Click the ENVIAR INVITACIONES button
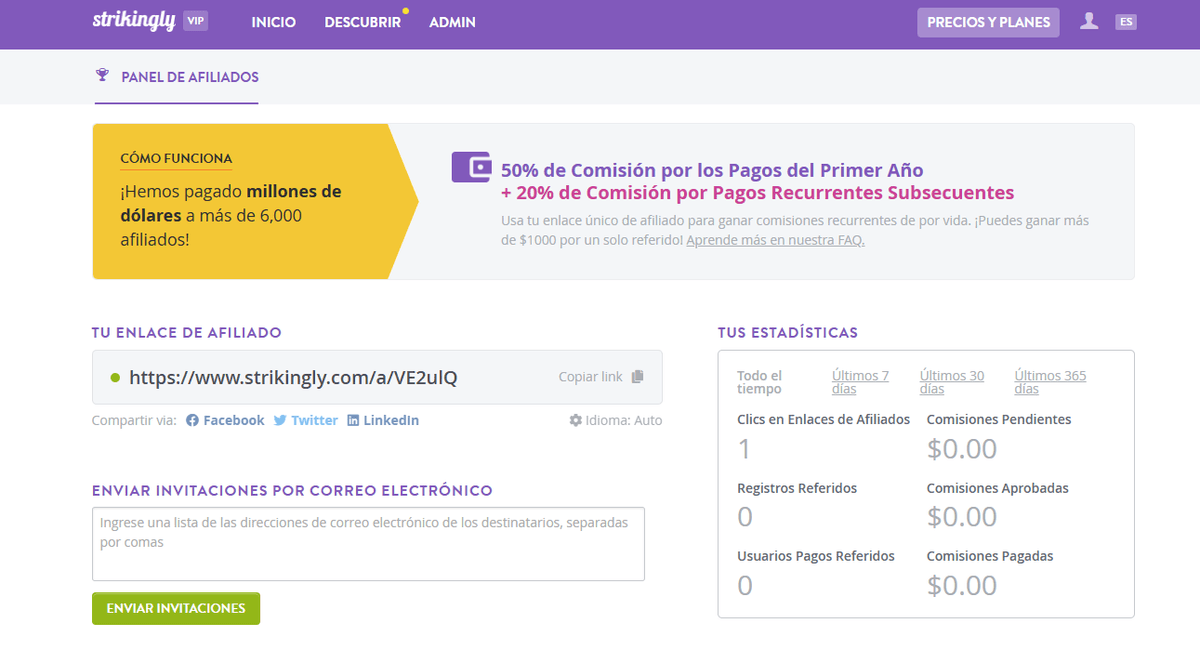The width and height of the screenshot is (1200, 653). click(x=175, y=608)
